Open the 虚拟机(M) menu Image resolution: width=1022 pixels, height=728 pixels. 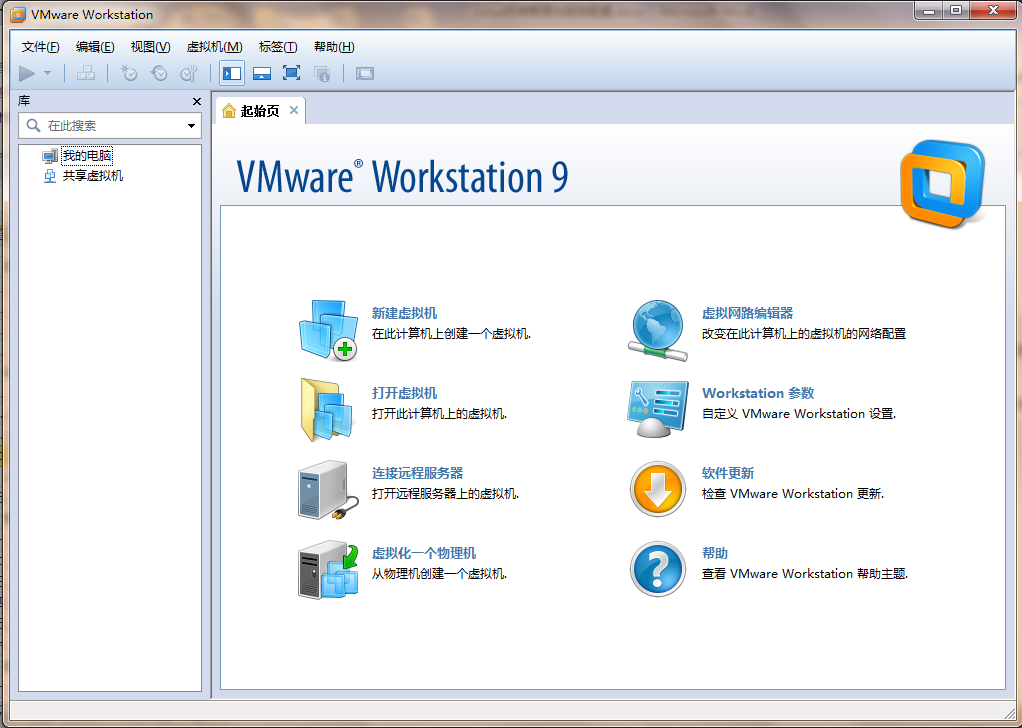pos(214,47)
